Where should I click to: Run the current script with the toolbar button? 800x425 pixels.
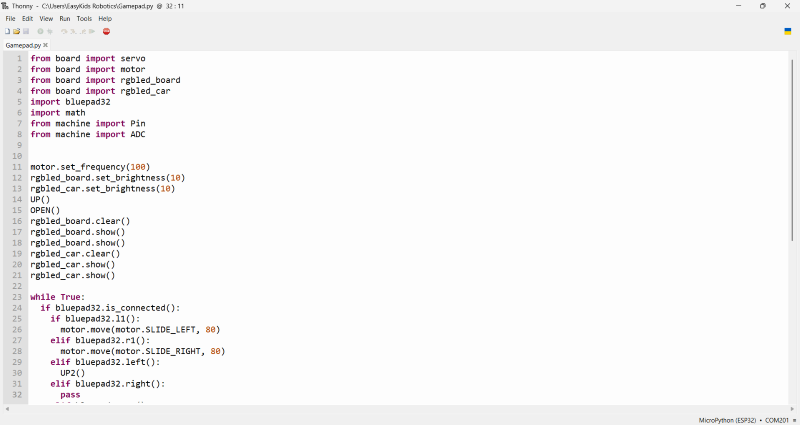pyautogui.click(x=40, y=31)
